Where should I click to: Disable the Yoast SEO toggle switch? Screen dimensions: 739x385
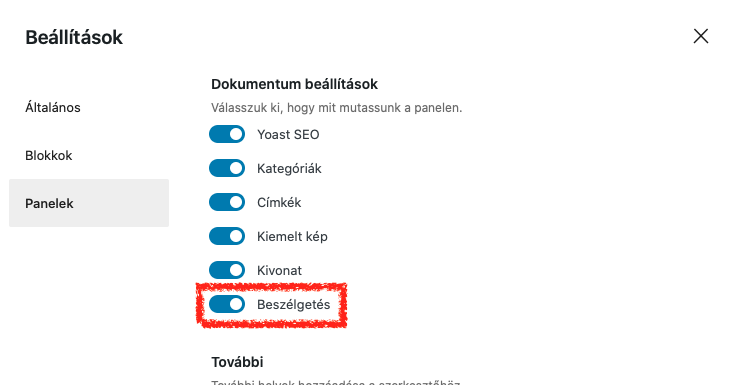(227, 134)
